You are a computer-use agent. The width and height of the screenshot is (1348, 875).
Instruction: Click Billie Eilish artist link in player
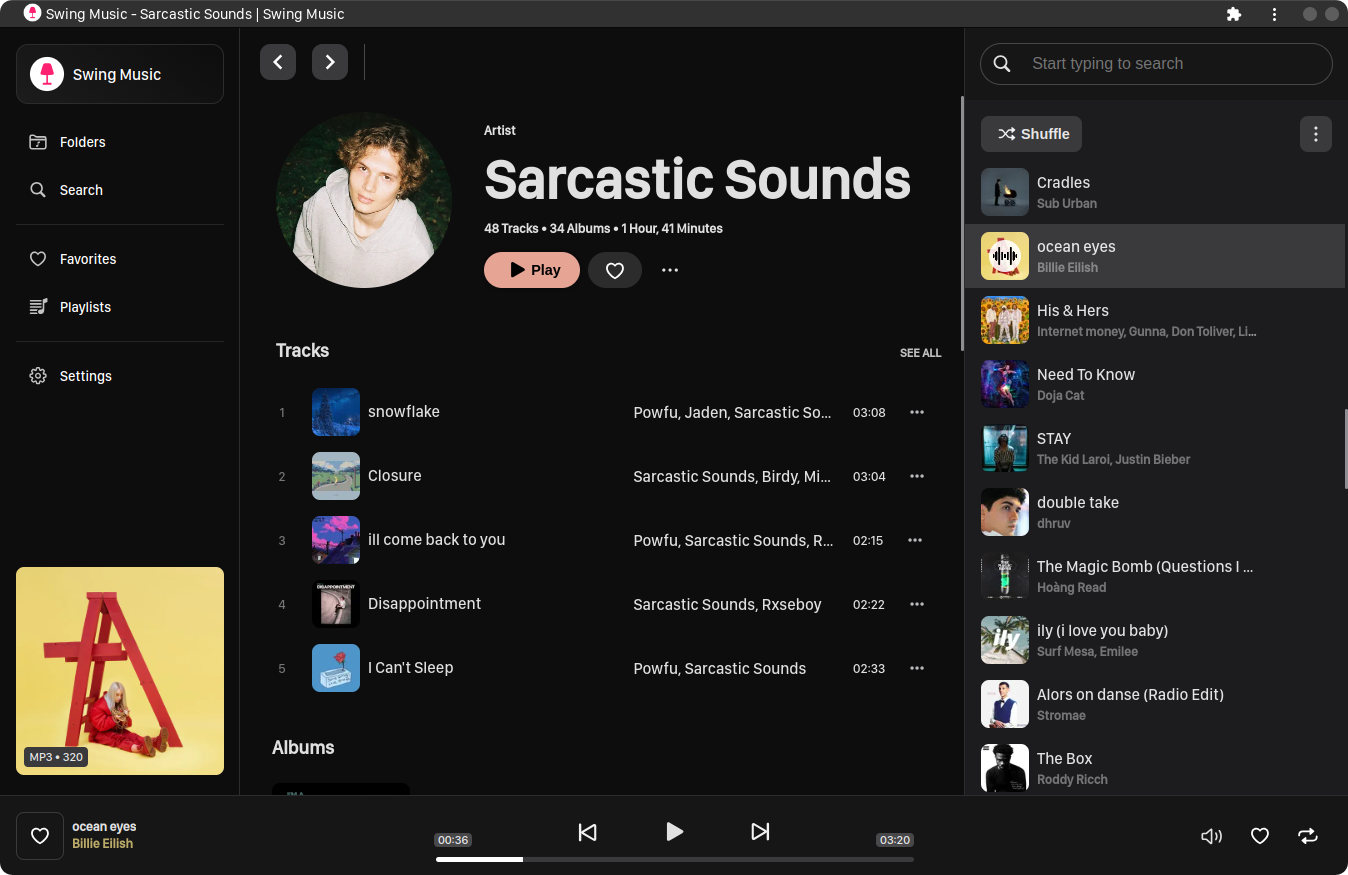102,844
